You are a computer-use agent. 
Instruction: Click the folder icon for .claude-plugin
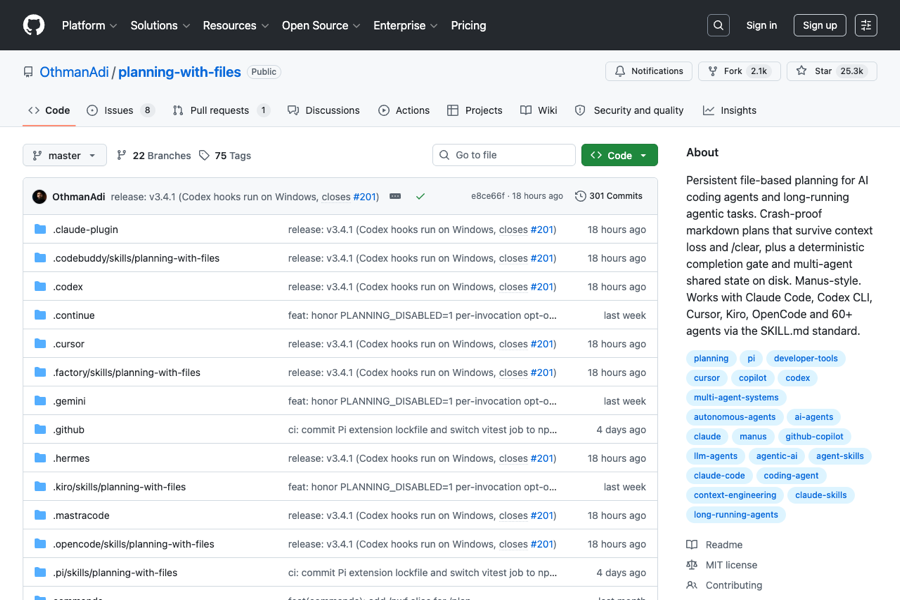coord(40,229)
